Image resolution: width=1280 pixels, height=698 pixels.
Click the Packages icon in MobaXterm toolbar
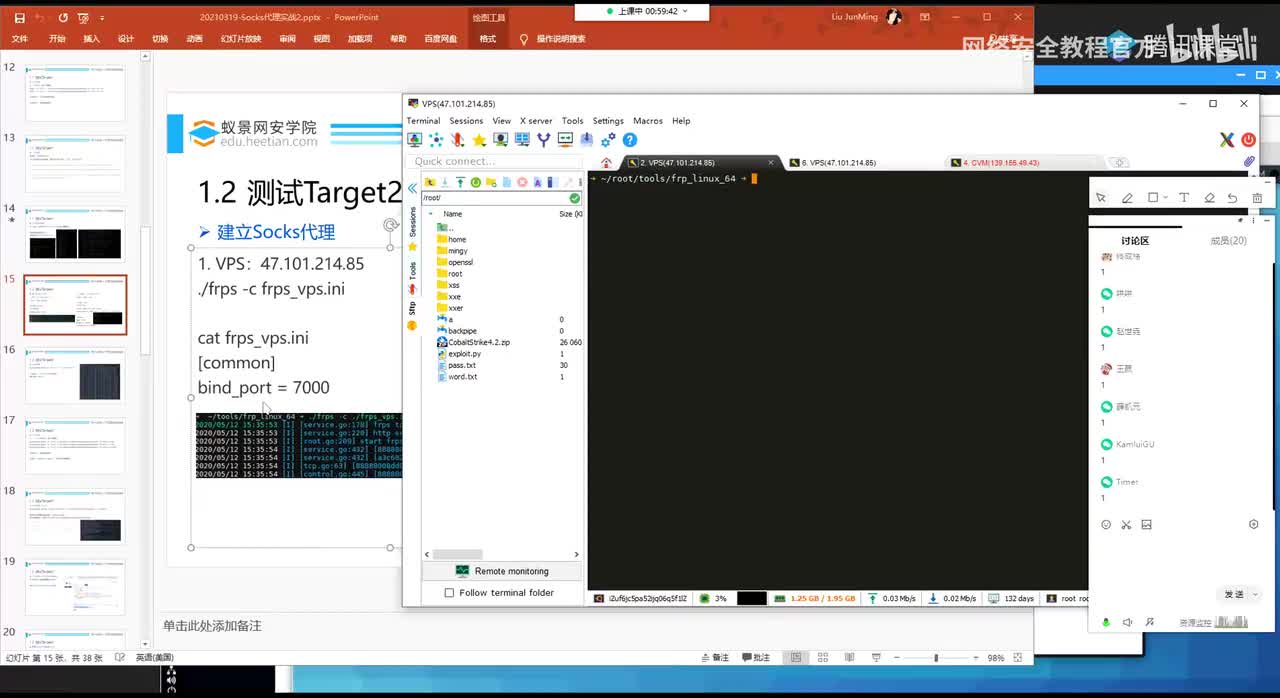click(586, 140)
